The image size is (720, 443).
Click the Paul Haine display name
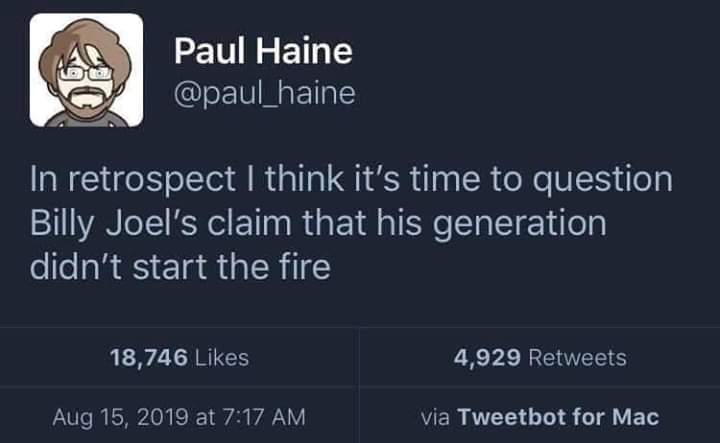(263, 50)
